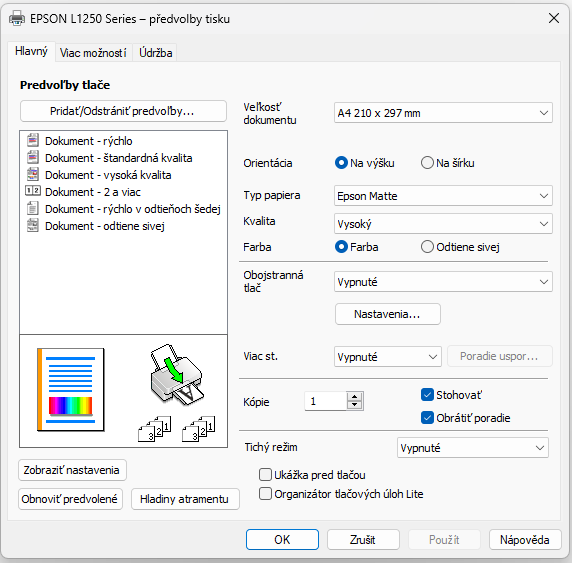This screenshot has height=563, width=572.
Task: Choose 'Farba' color printing
Action: (x=356, y=247)
